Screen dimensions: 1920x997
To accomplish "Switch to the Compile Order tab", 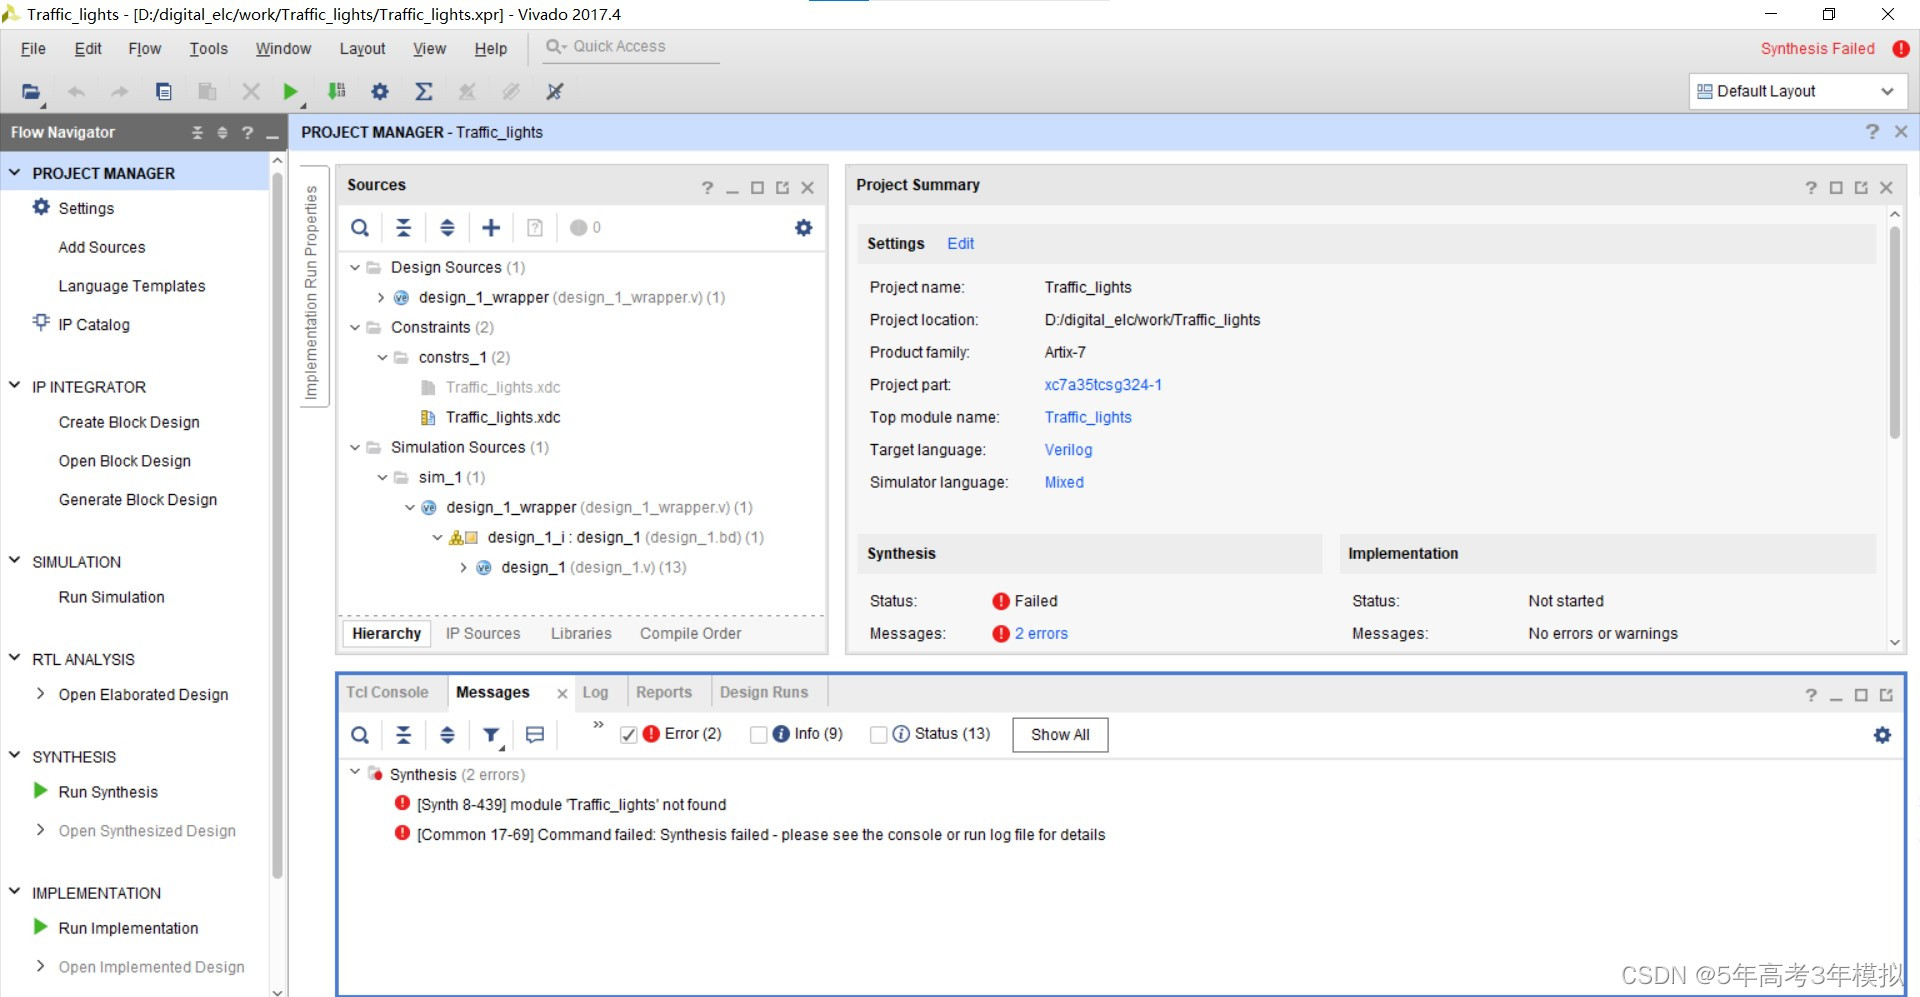I will point(691,633).
